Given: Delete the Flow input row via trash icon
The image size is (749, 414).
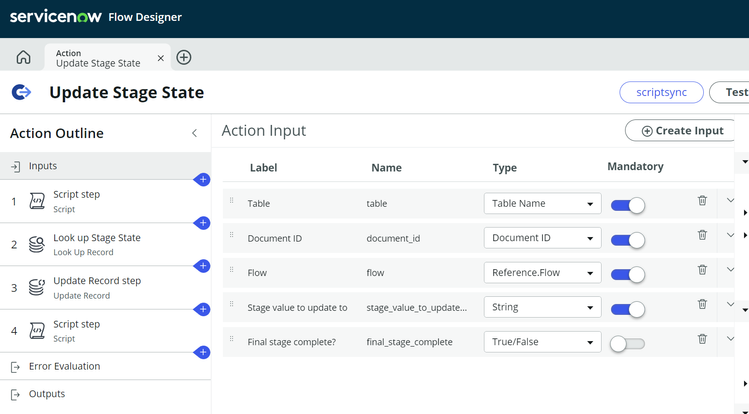Looking at the screenshot, I should click(702, 269).
